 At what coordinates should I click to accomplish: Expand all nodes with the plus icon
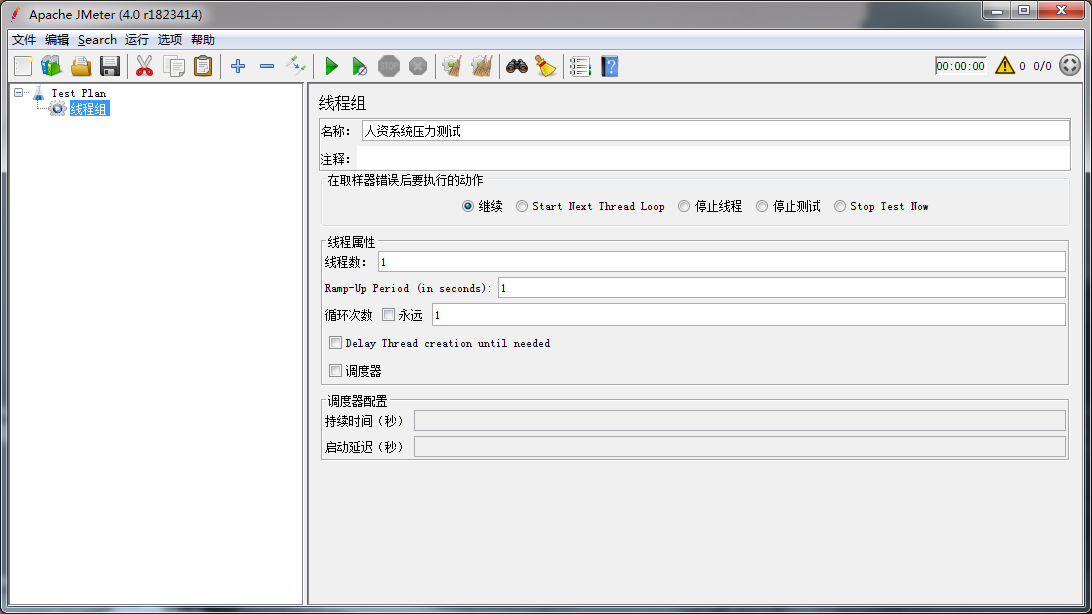click(238, 66)
